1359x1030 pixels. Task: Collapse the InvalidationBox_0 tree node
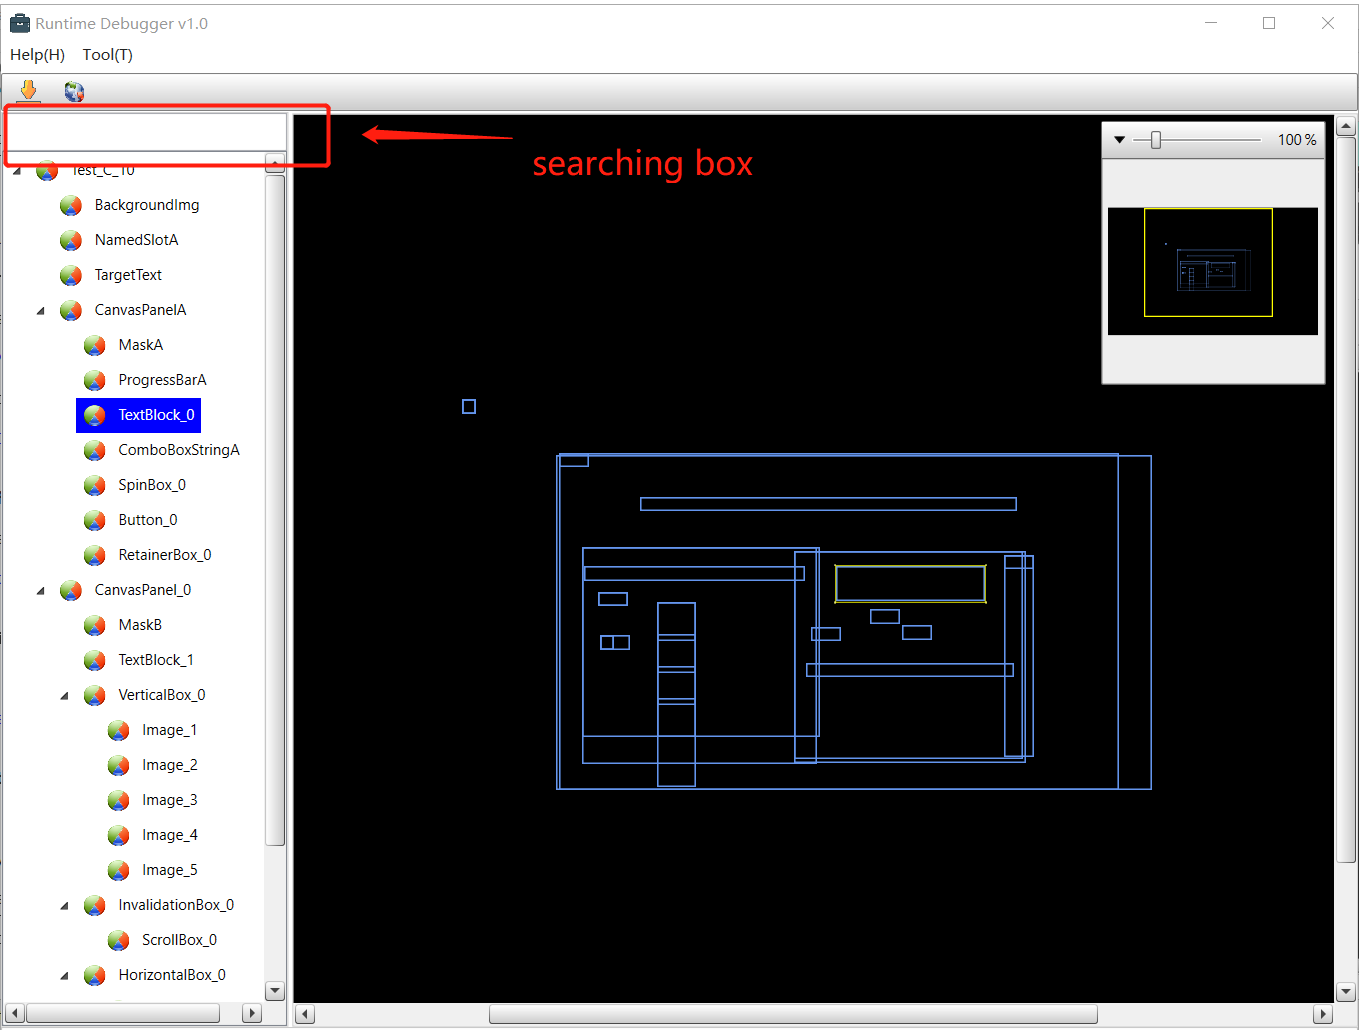(x=65, y=906)
